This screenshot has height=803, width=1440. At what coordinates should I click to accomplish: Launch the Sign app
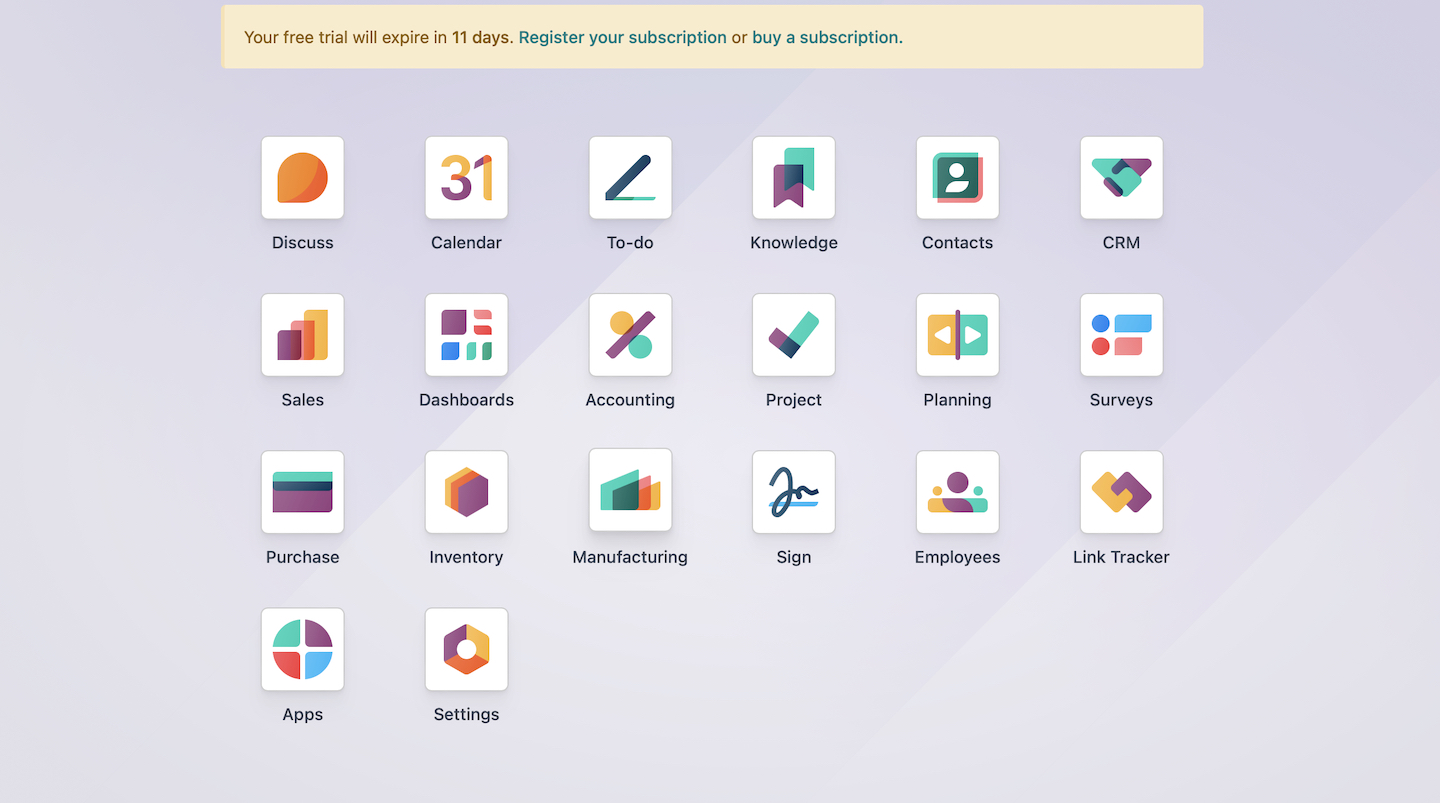coord(793,492)
